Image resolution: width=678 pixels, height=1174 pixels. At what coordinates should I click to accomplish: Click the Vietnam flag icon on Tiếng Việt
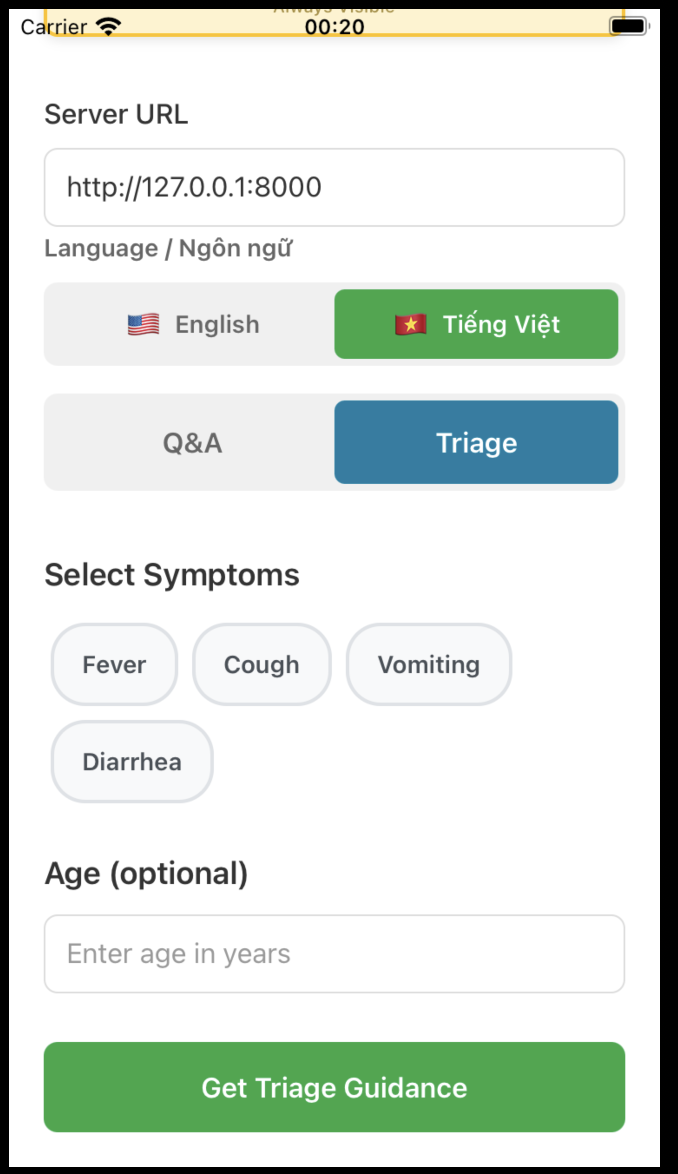tap(413, 323)
